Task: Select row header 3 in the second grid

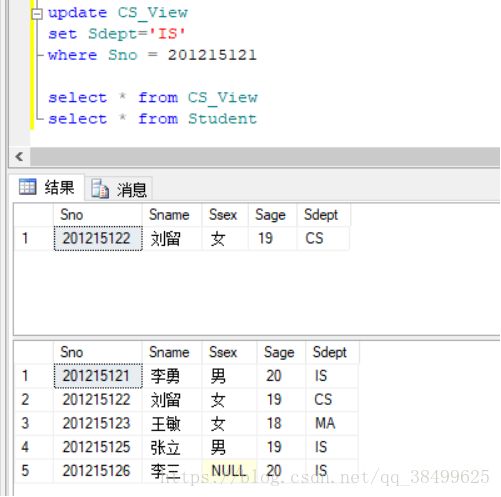Action: coord(34,424)
